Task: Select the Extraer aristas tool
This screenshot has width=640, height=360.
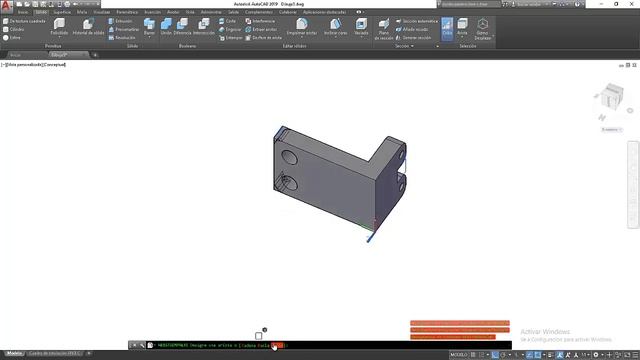Action: click(261, 29)
